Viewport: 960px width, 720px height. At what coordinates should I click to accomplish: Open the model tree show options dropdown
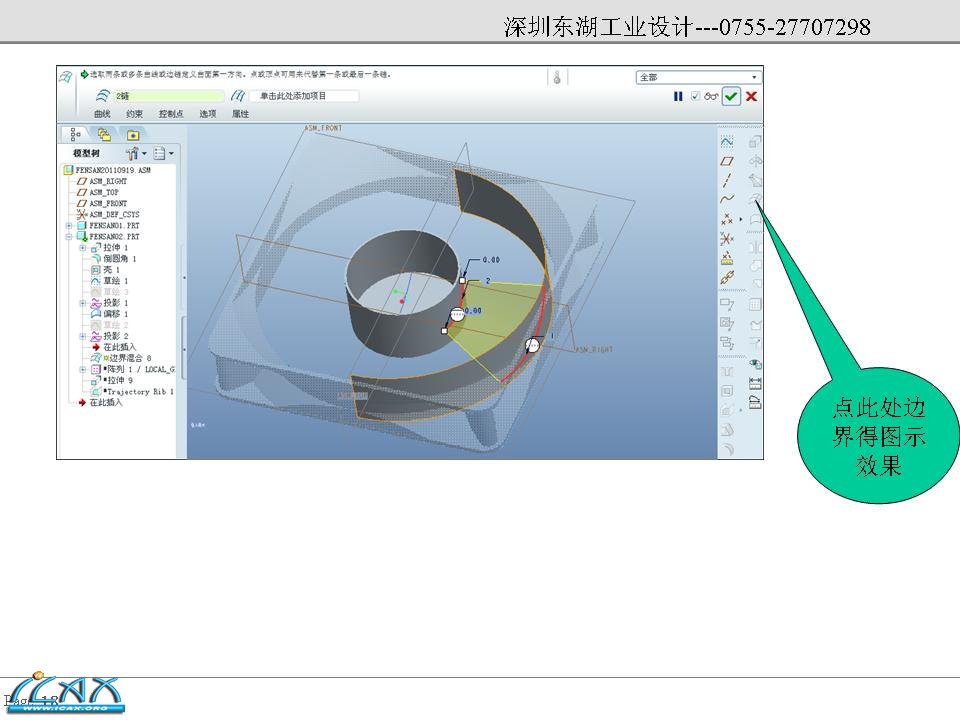pos(163,153)
